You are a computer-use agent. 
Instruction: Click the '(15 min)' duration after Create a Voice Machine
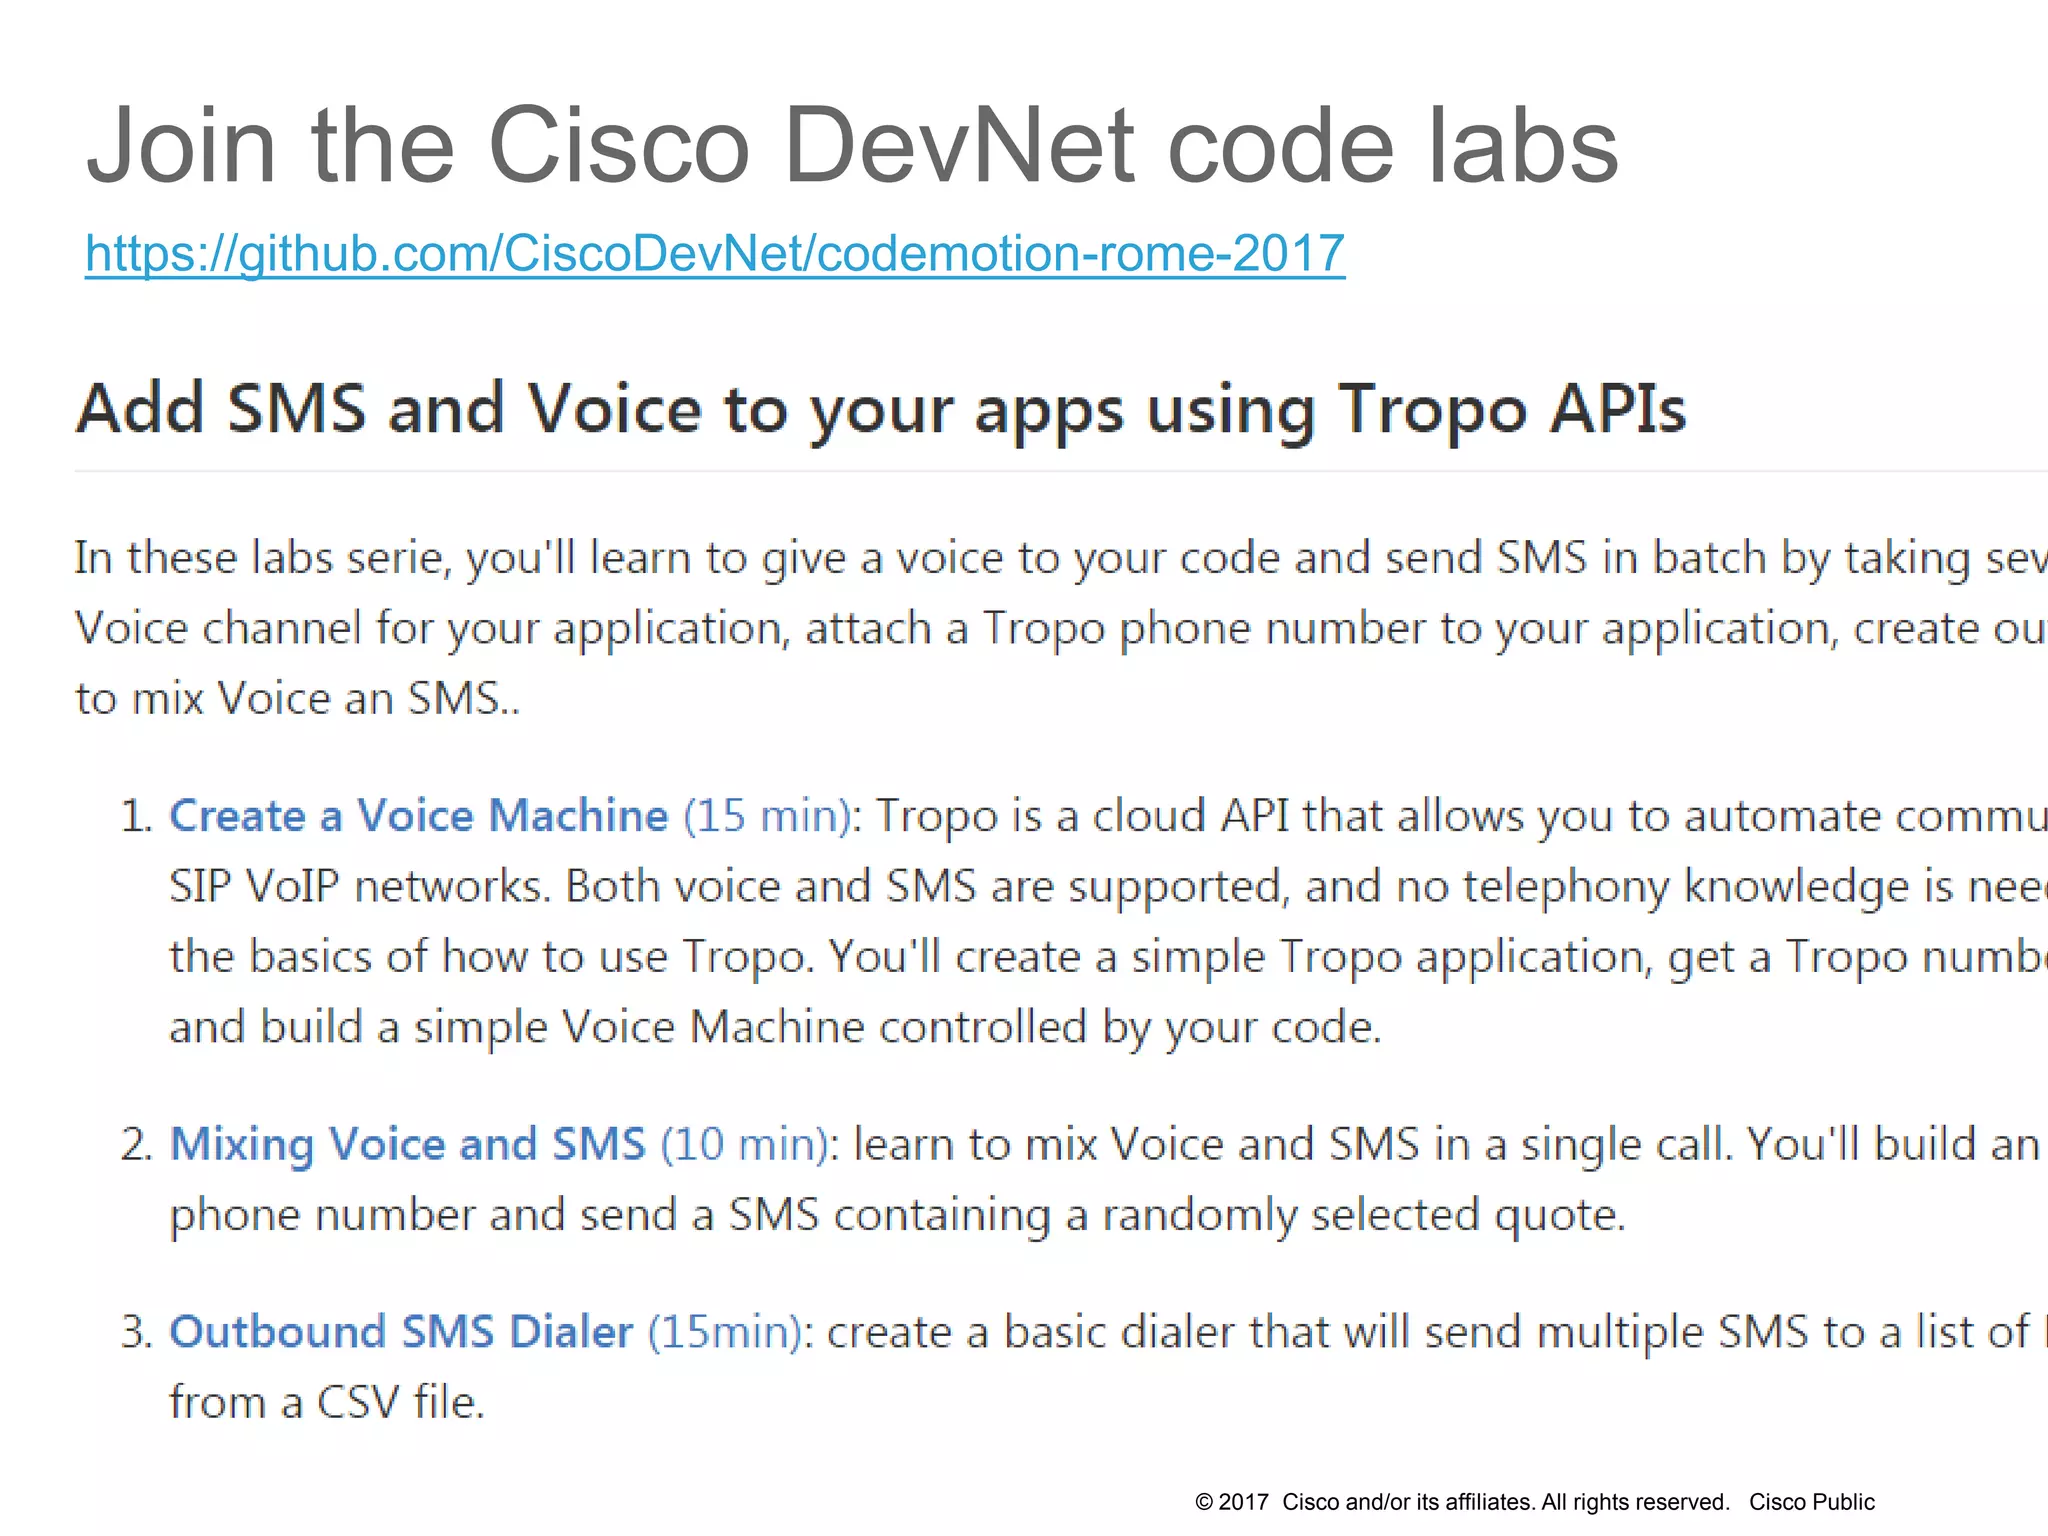tap(767, 816)
